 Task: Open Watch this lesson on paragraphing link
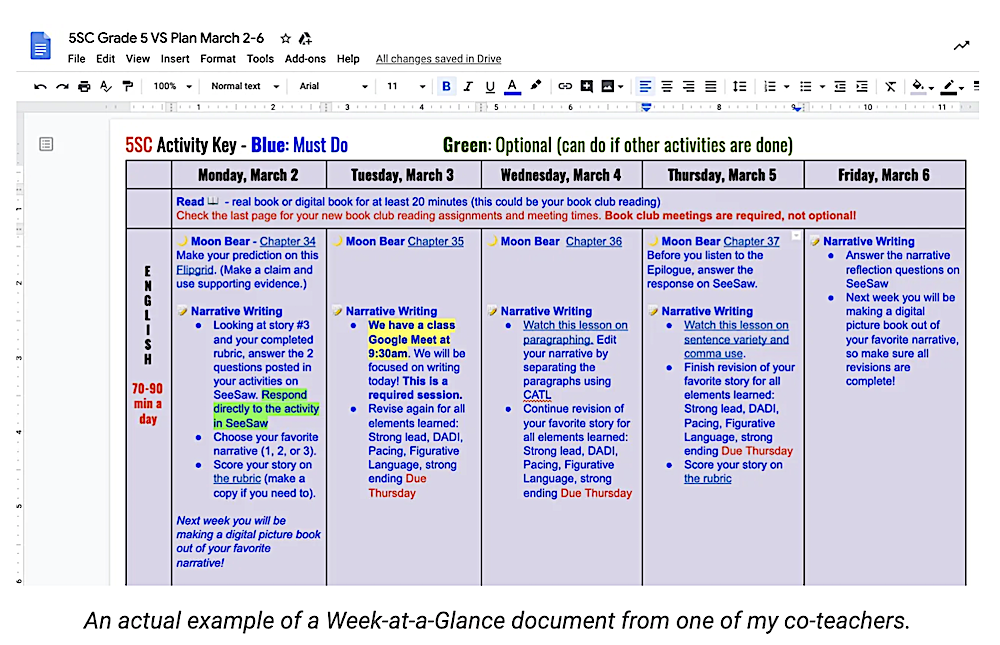tap(575, 332)
